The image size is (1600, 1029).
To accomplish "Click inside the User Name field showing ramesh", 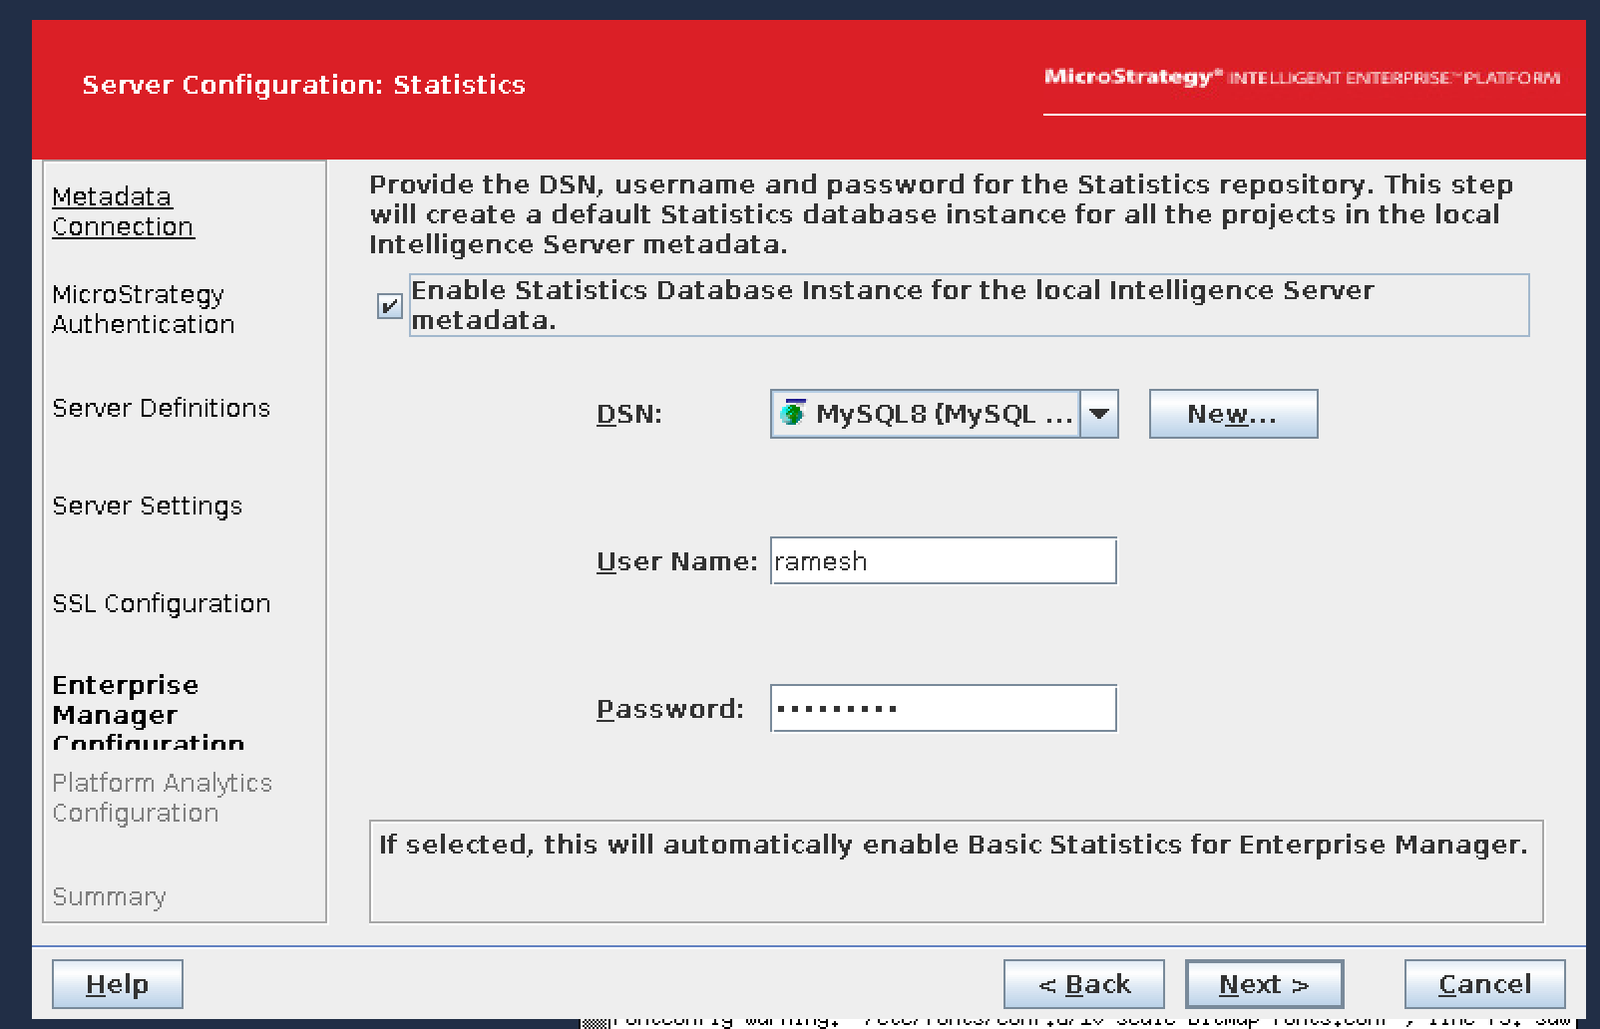I will click(941, 560).
